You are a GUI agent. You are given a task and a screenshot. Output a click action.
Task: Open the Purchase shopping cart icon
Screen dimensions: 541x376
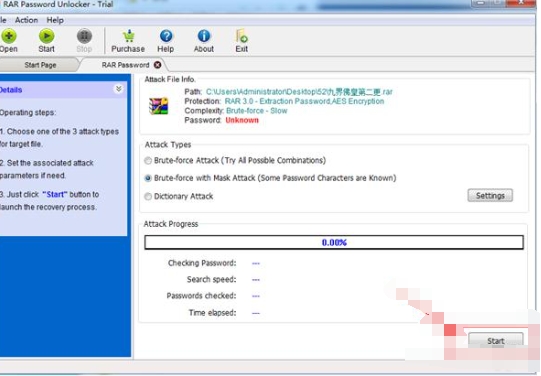pos(128,36)
